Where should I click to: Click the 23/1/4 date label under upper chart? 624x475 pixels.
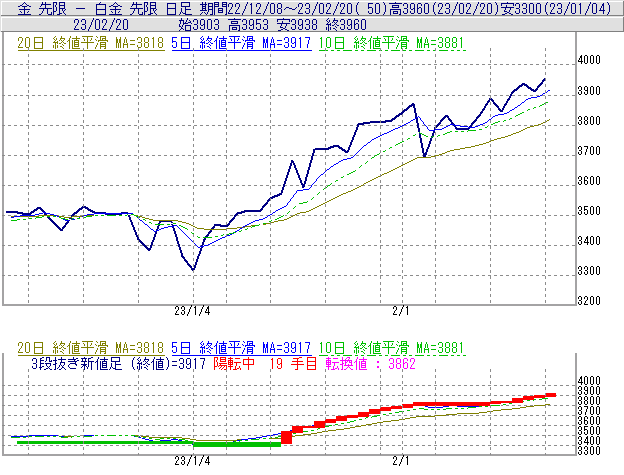click(192, 311)
